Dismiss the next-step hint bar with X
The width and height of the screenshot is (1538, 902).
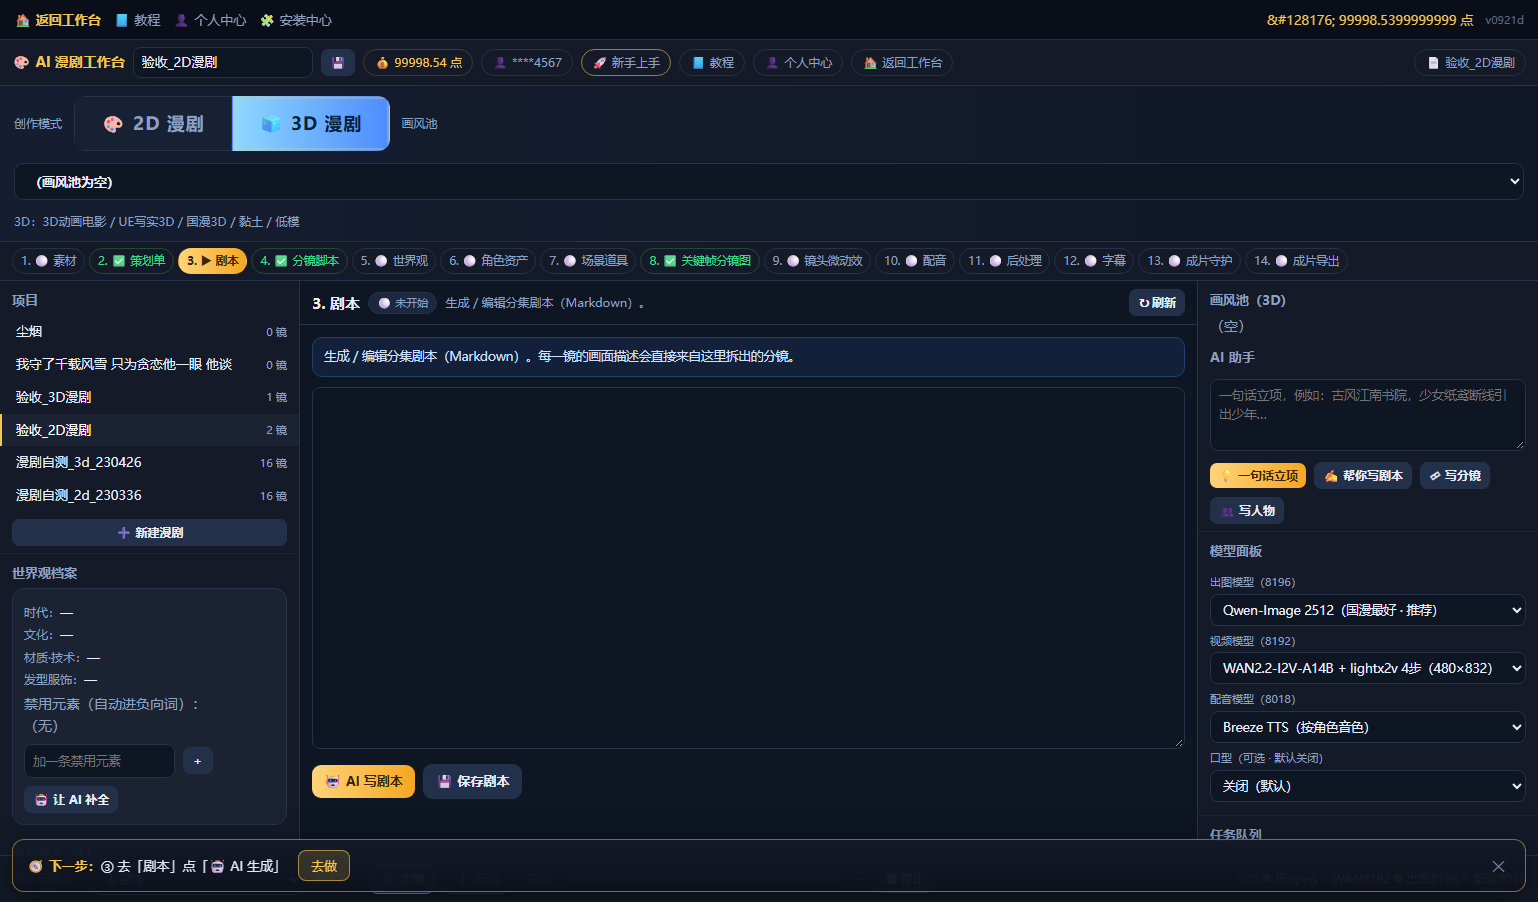click(1498, 866)
